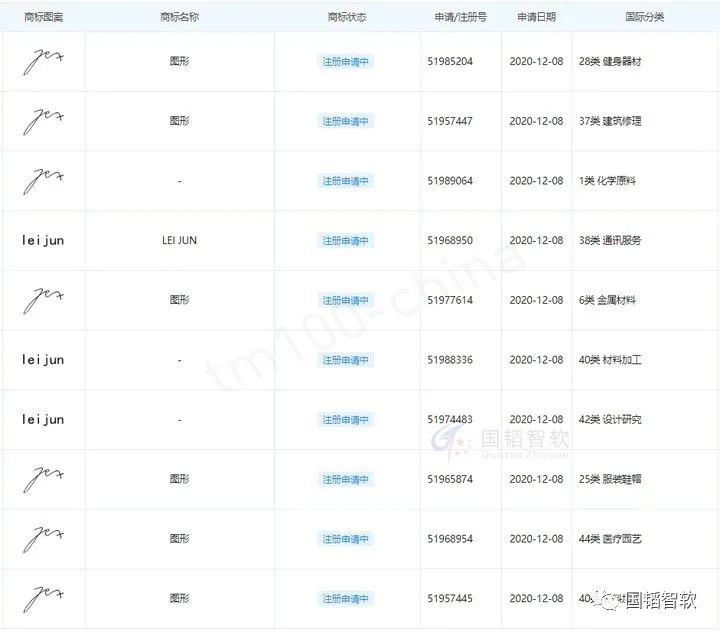
Task: Click the 38类 通讯服务 category
Action: pos(610,241)
